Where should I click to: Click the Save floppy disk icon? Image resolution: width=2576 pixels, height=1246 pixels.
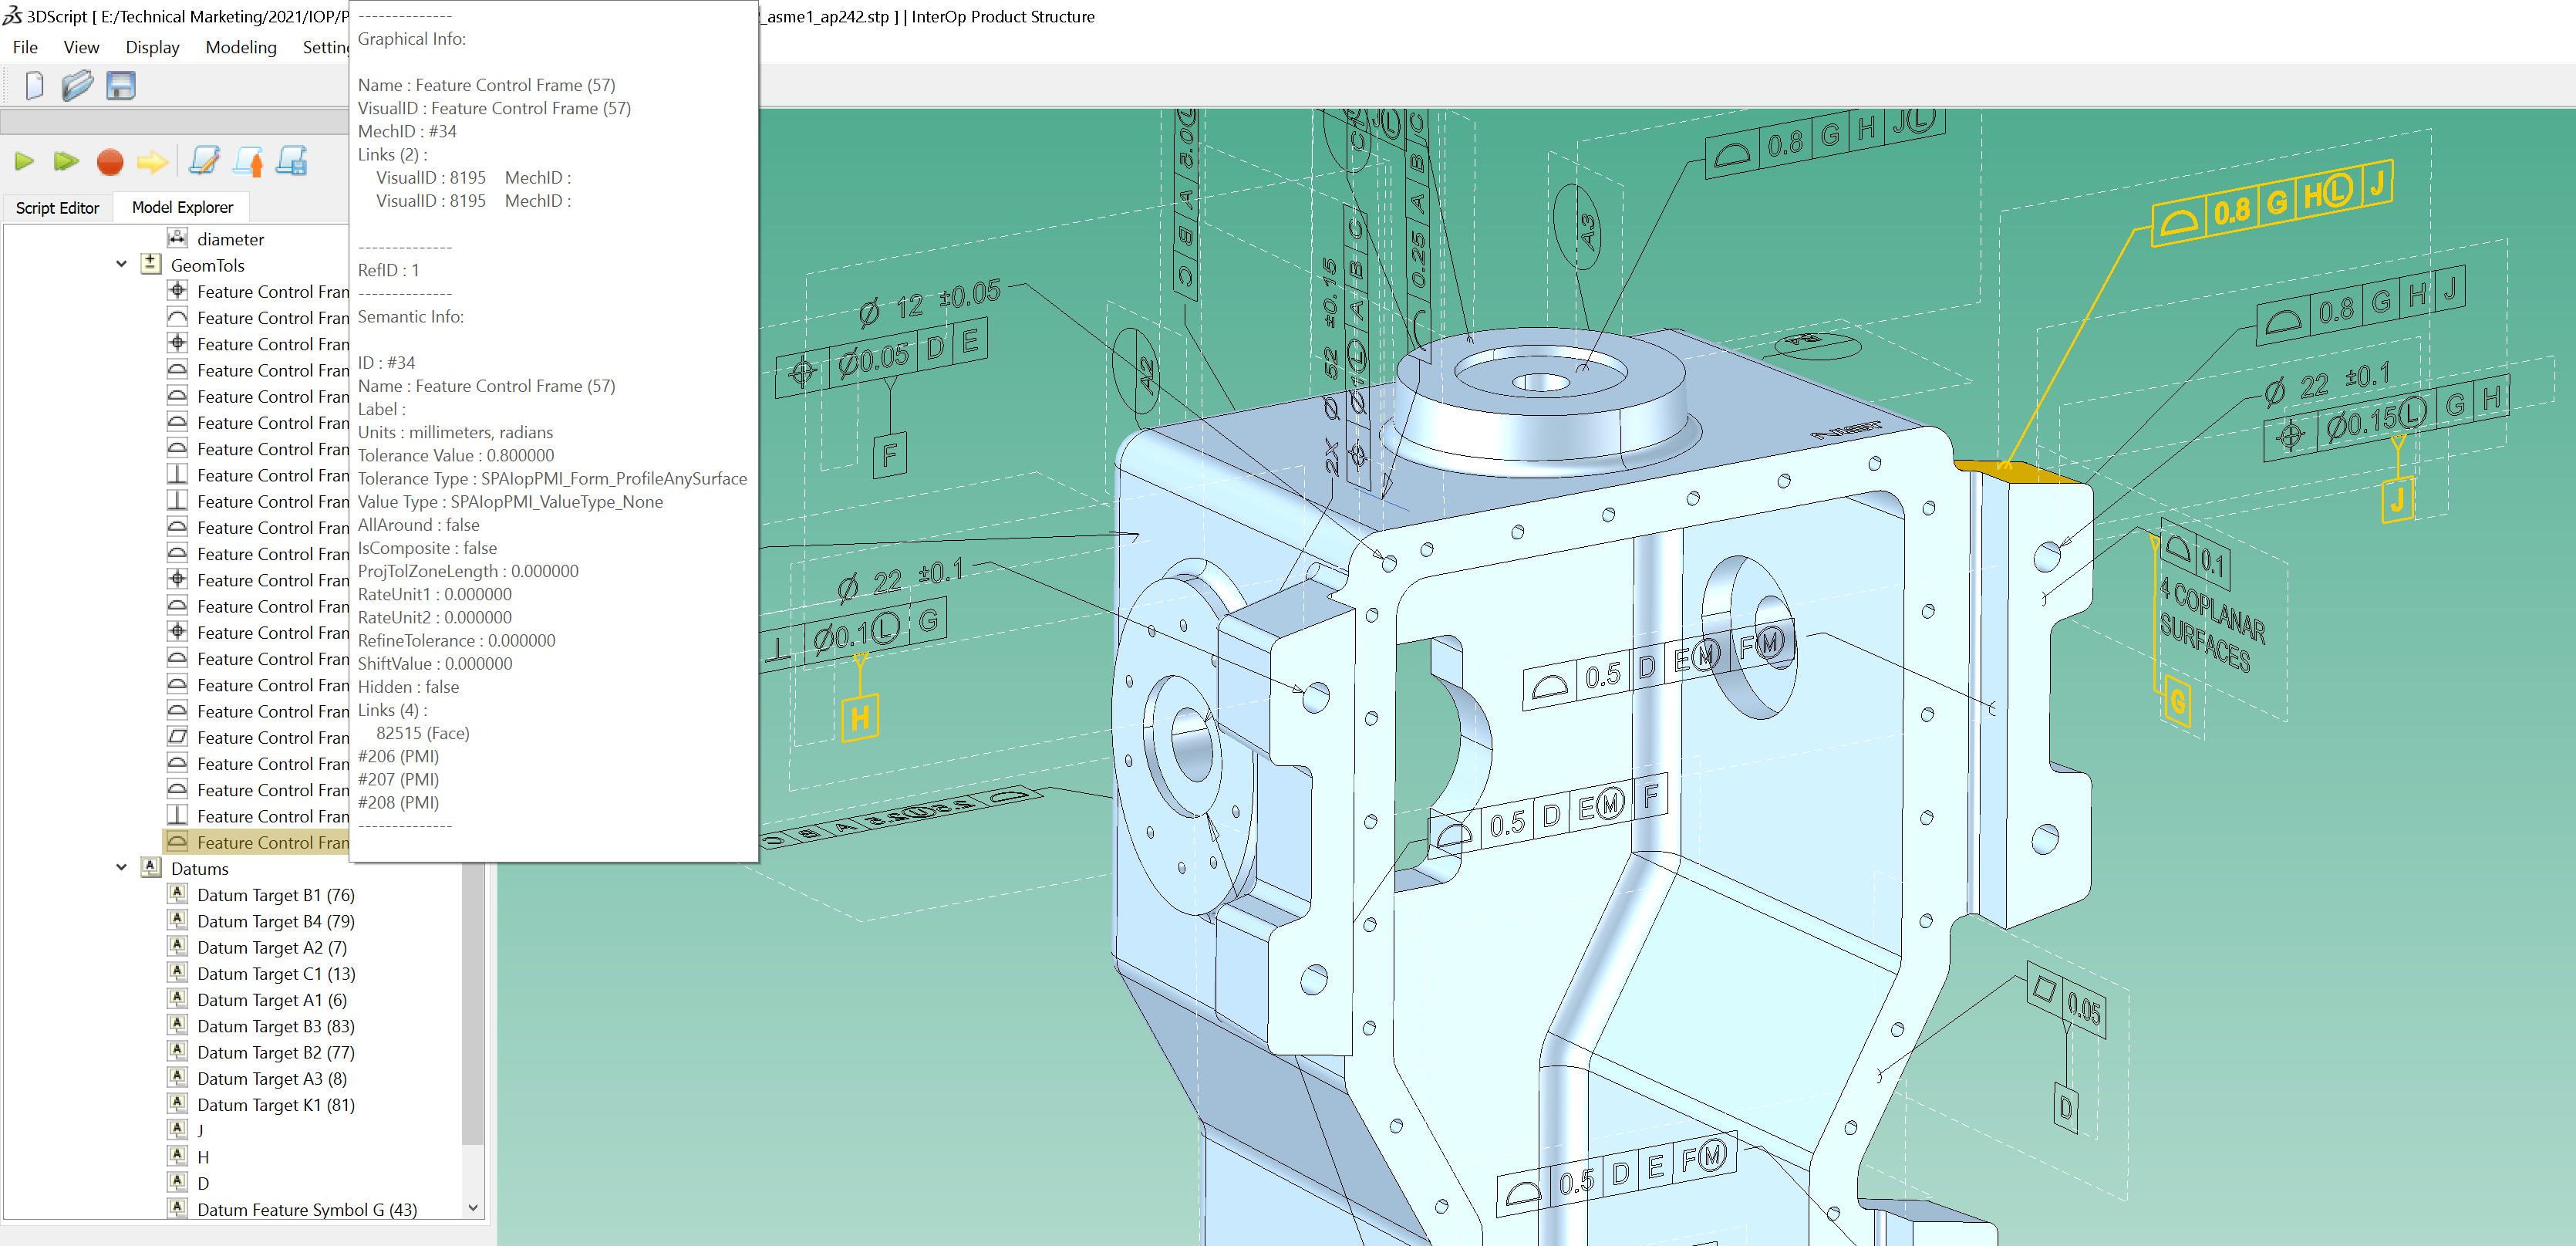(x=121, y=86)
